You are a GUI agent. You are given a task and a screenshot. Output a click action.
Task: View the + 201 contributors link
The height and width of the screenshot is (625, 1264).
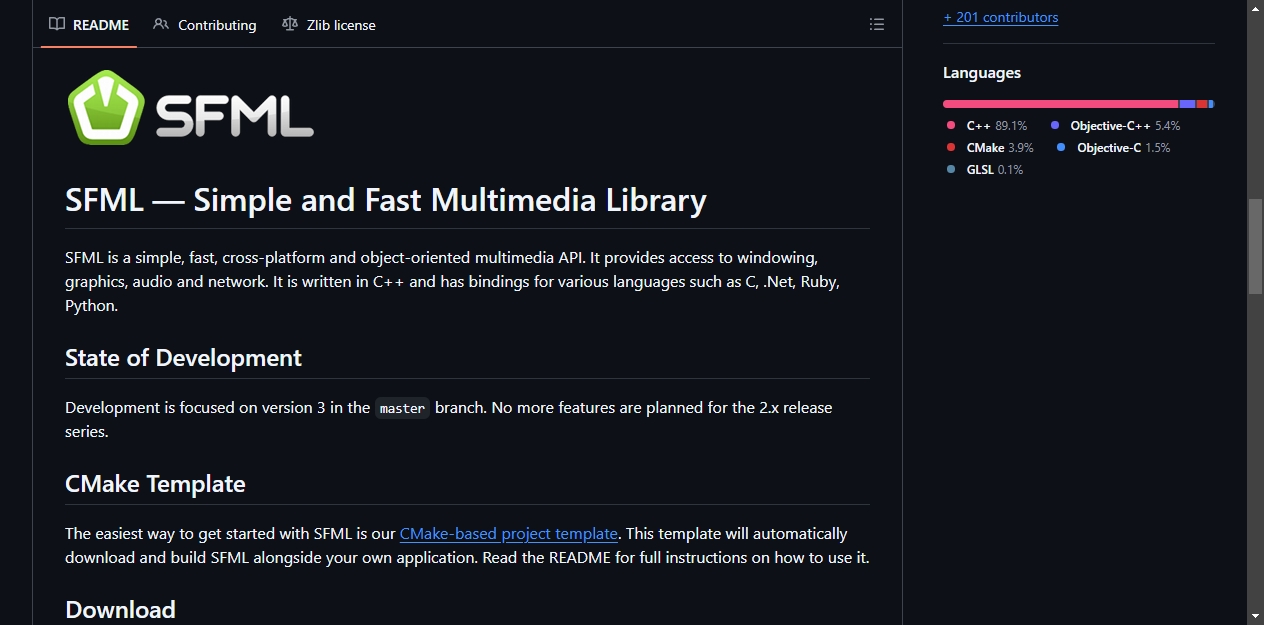click(1000, 17)
